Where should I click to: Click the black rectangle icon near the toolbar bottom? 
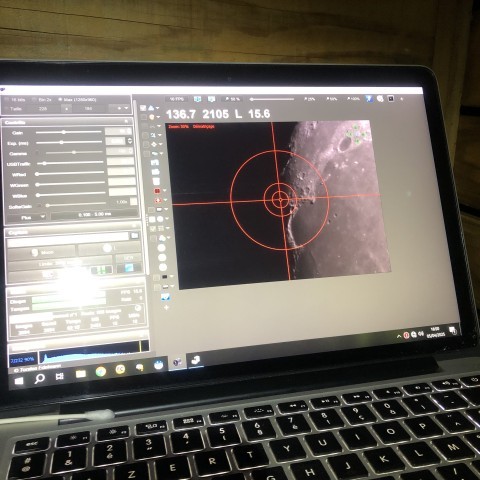coord(164,277)
